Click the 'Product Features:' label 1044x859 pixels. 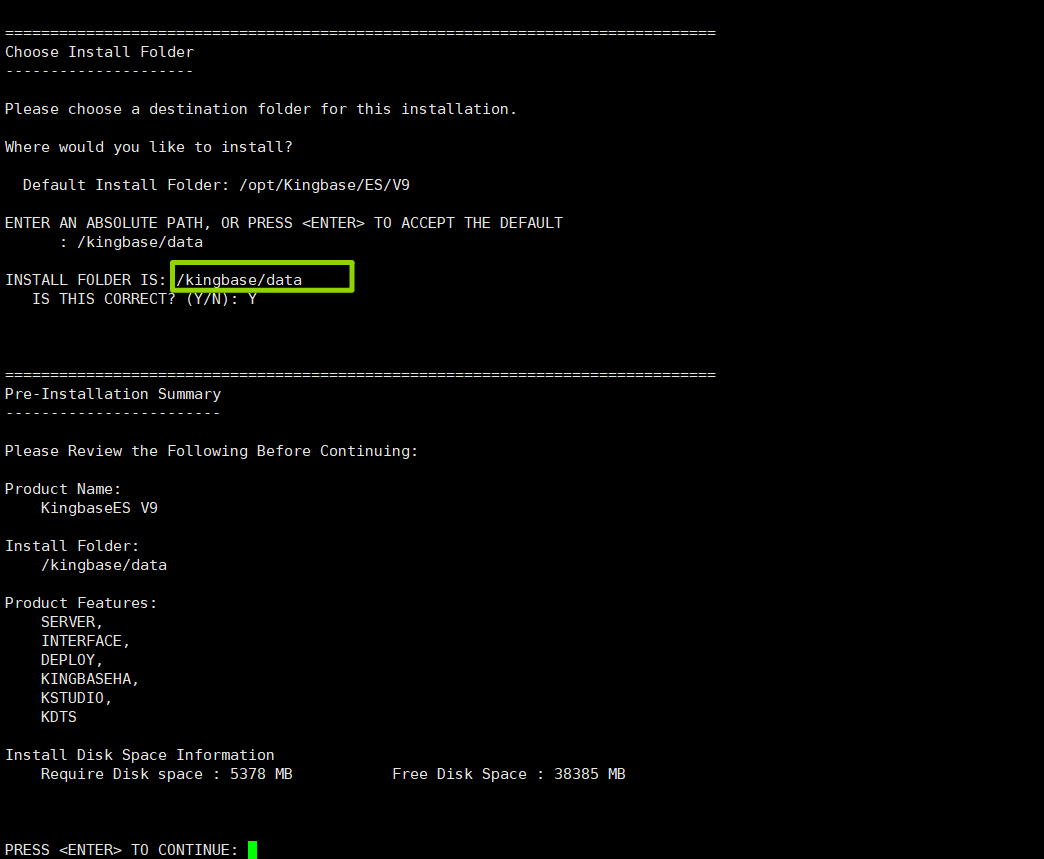(81, 603)
